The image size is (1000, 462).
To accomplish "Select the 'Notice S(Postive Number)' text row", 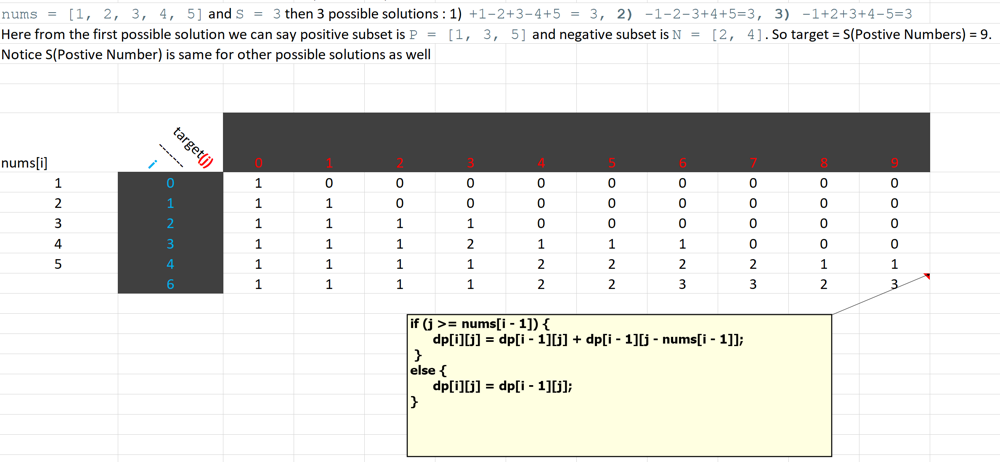I will [215, 54].
